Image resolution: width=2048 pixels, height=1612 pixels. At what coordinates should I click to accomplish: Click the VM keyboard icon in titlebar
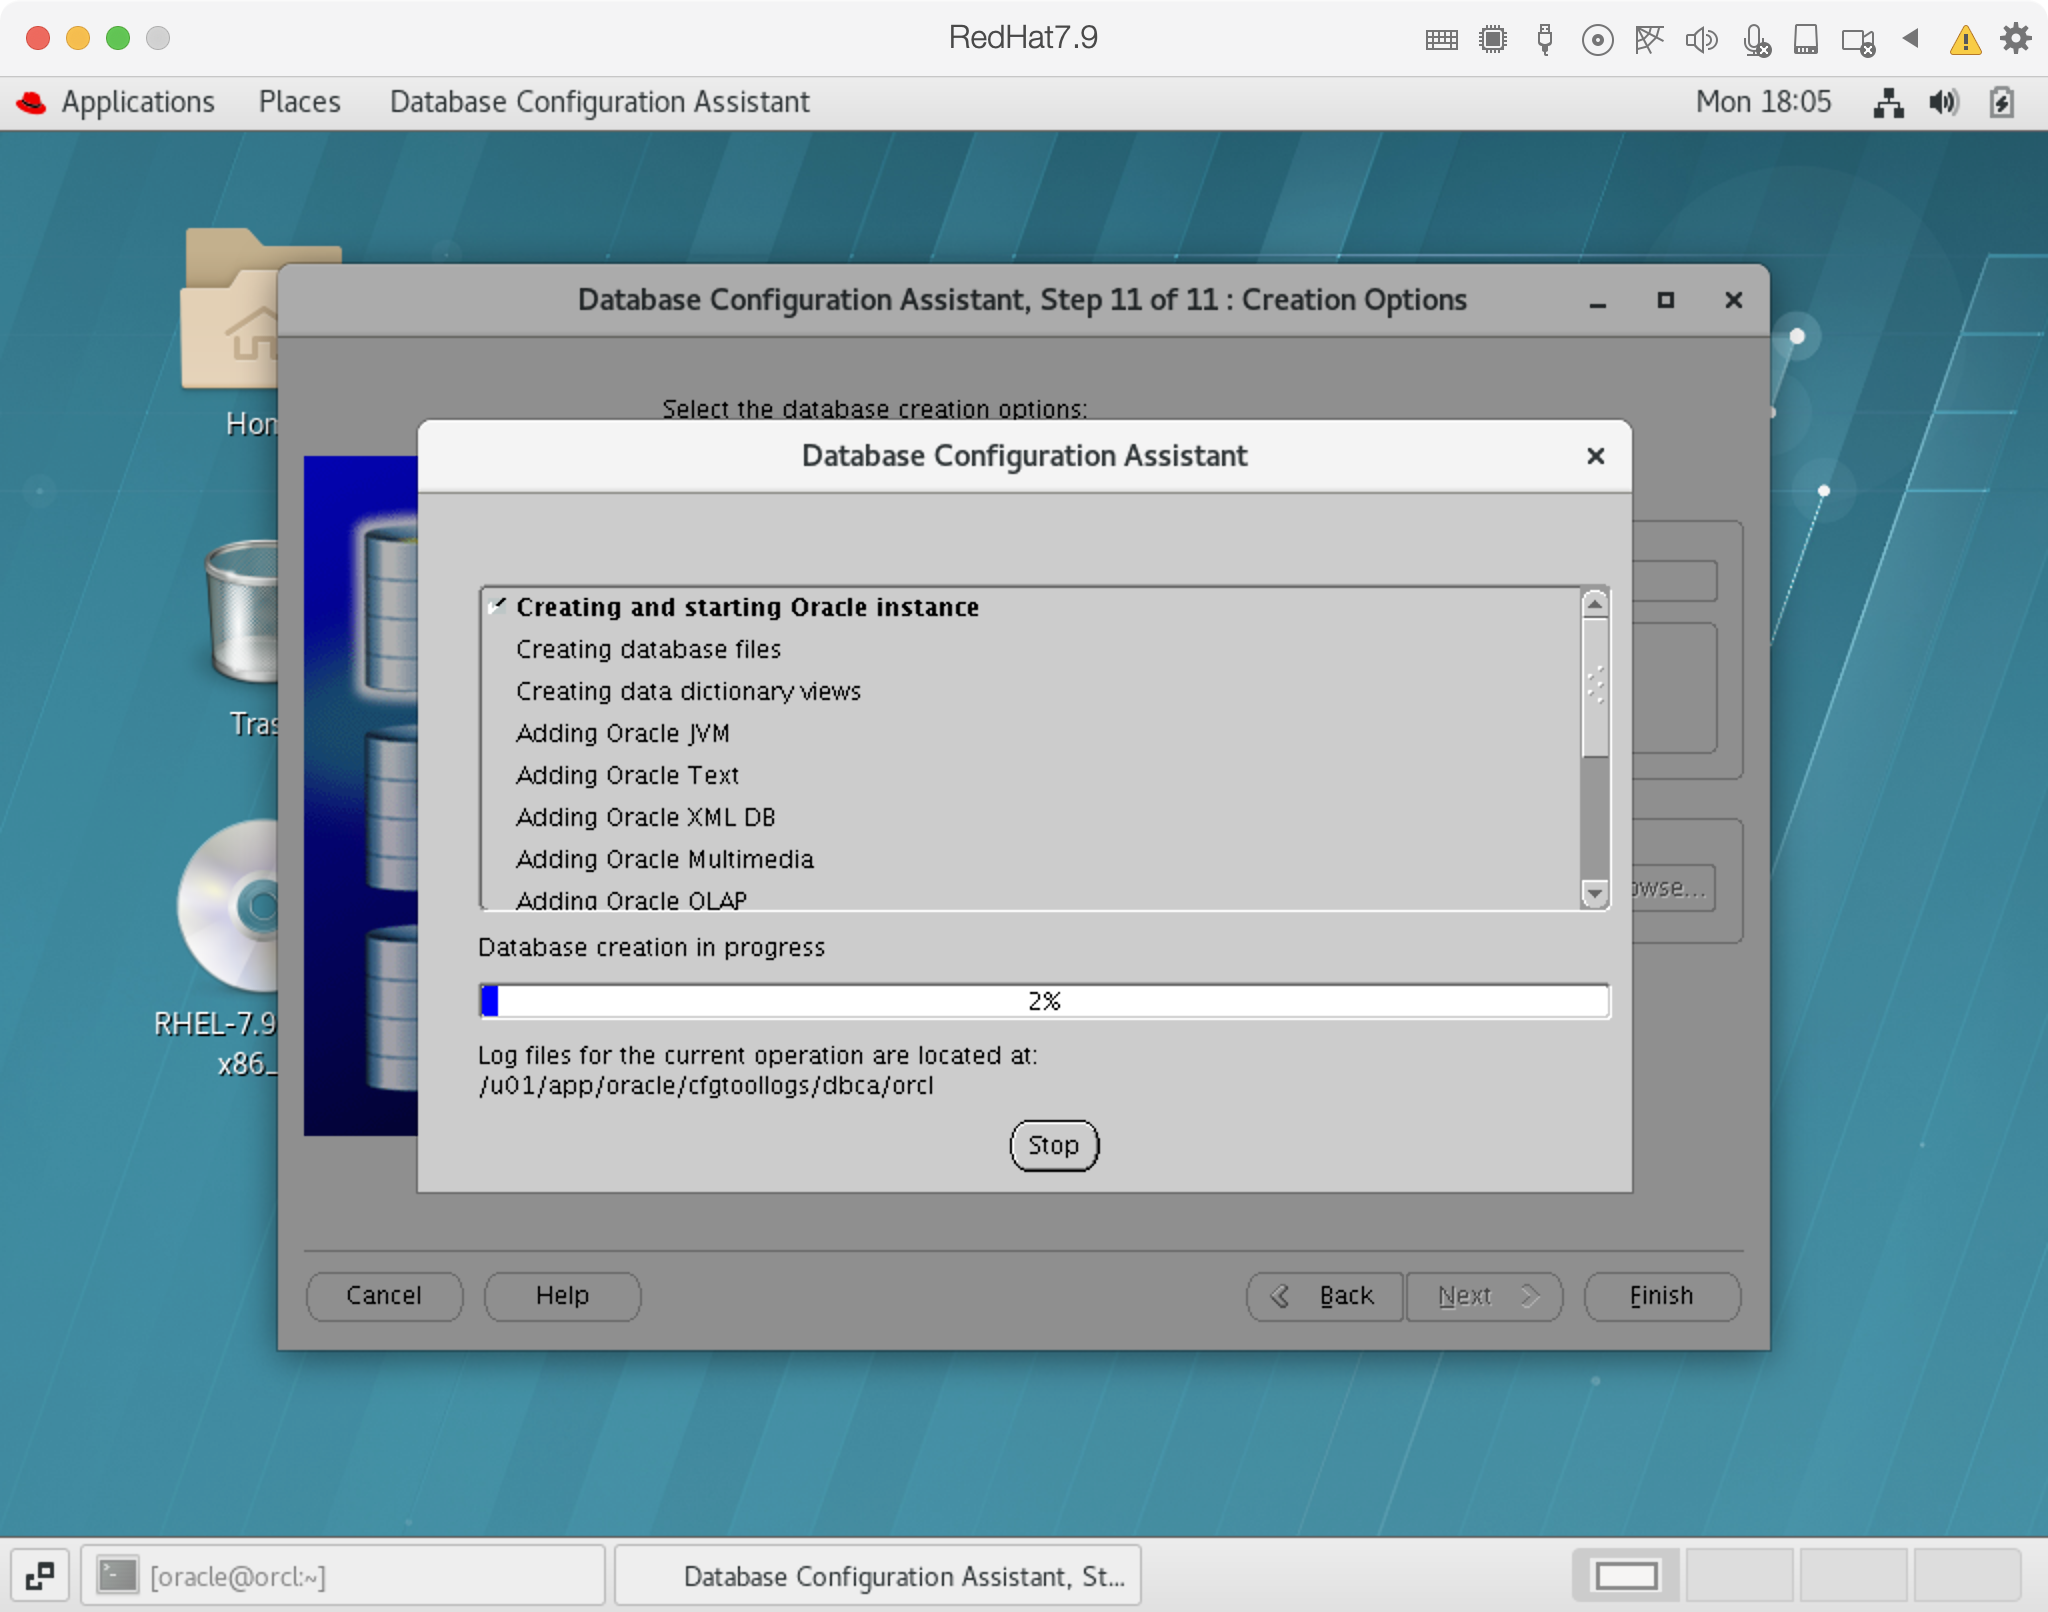(x=1441, y=40)
